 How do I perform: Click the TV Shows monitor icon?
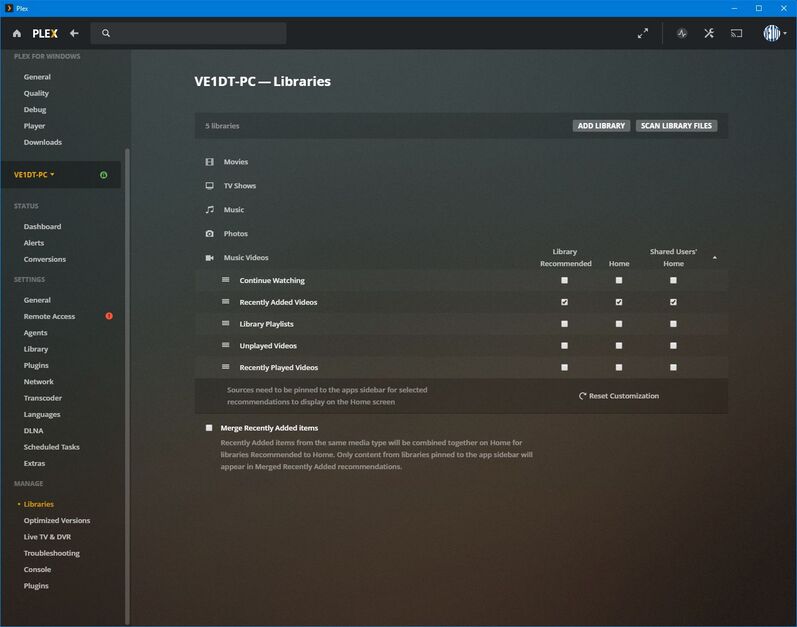(209, 186)
